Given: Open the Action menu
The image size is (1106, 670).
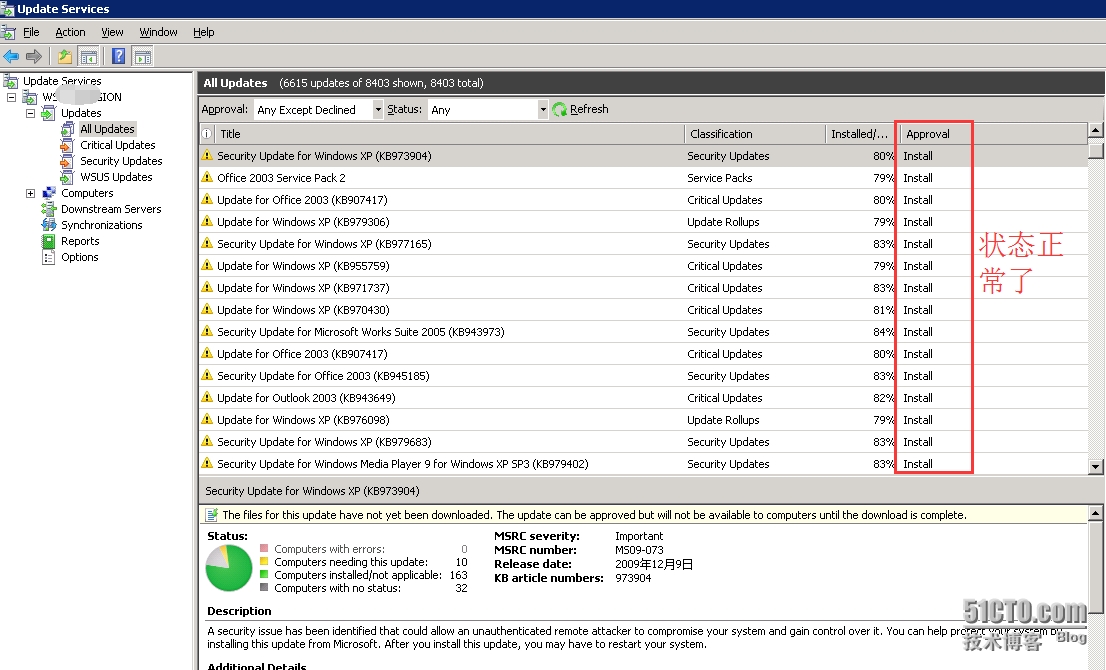Looking at the screenshot, I should click(x=71, y=32).
